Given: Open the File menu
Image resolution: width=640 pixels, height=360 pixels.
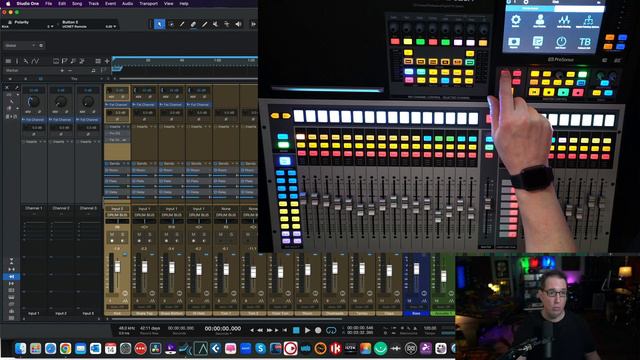Looking at the screenshot, I should [x=48, y=4].
